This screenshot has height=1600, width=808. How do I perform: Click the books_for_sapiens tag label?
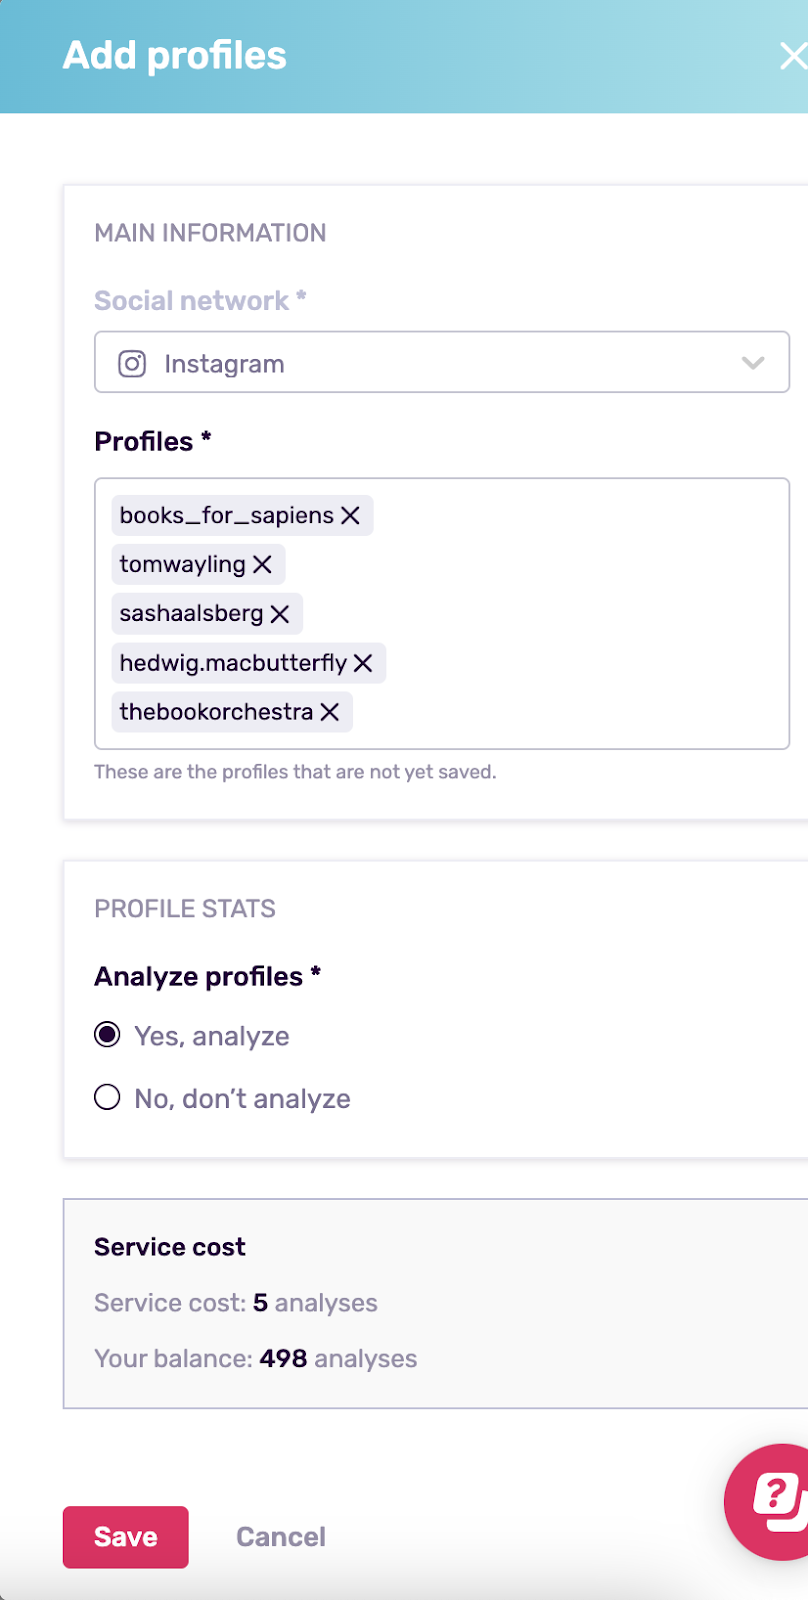point(227,515)
